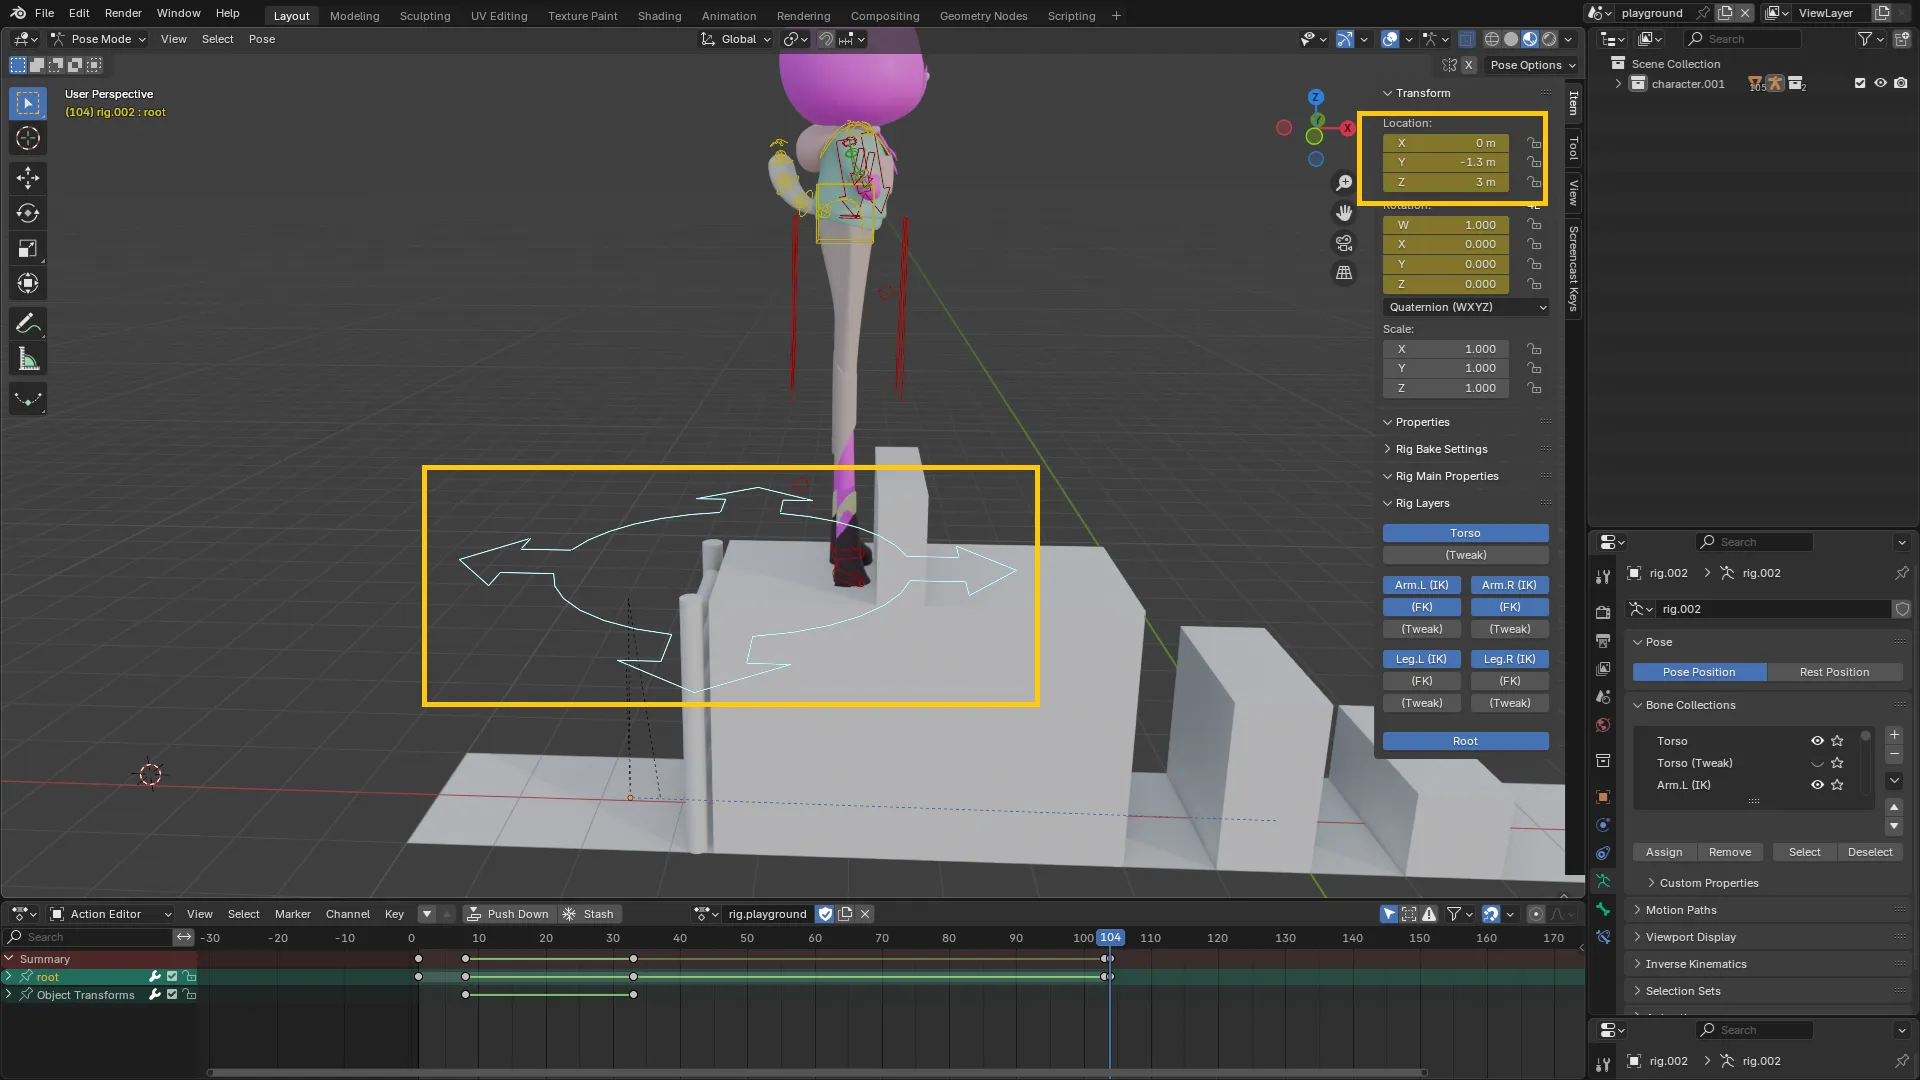Select the Annotate tool
The image size is (1920, 1080).
tap(28, 323)
